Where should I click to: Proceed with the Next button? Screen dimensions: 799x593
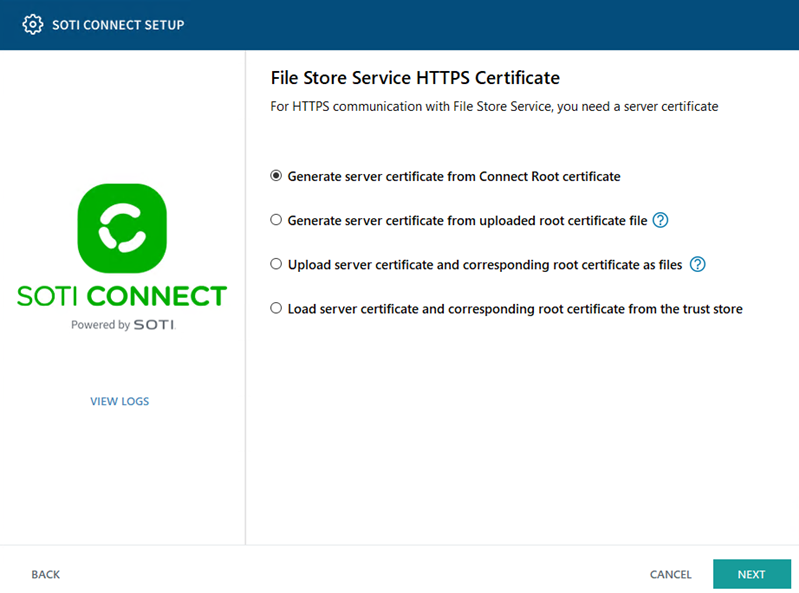coord(752,574)
